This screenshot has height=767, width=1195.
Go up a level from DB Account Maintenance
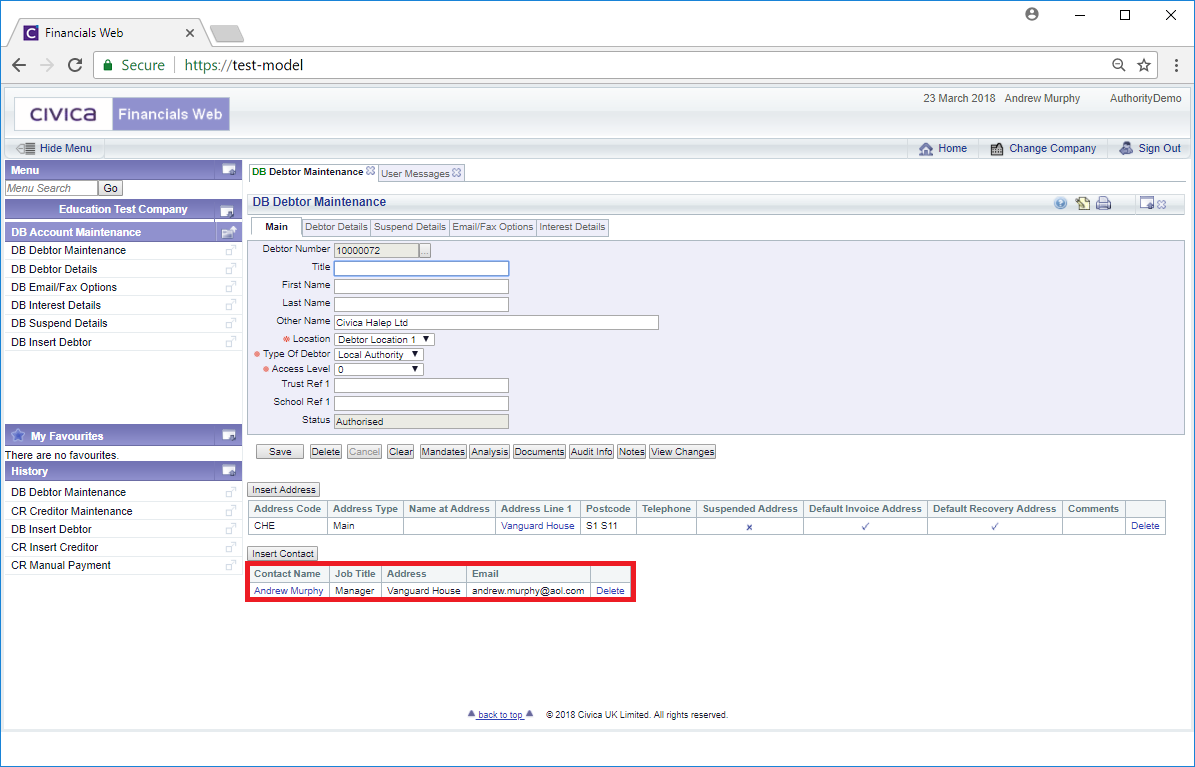pyautogui.click(x=228, y=232)
